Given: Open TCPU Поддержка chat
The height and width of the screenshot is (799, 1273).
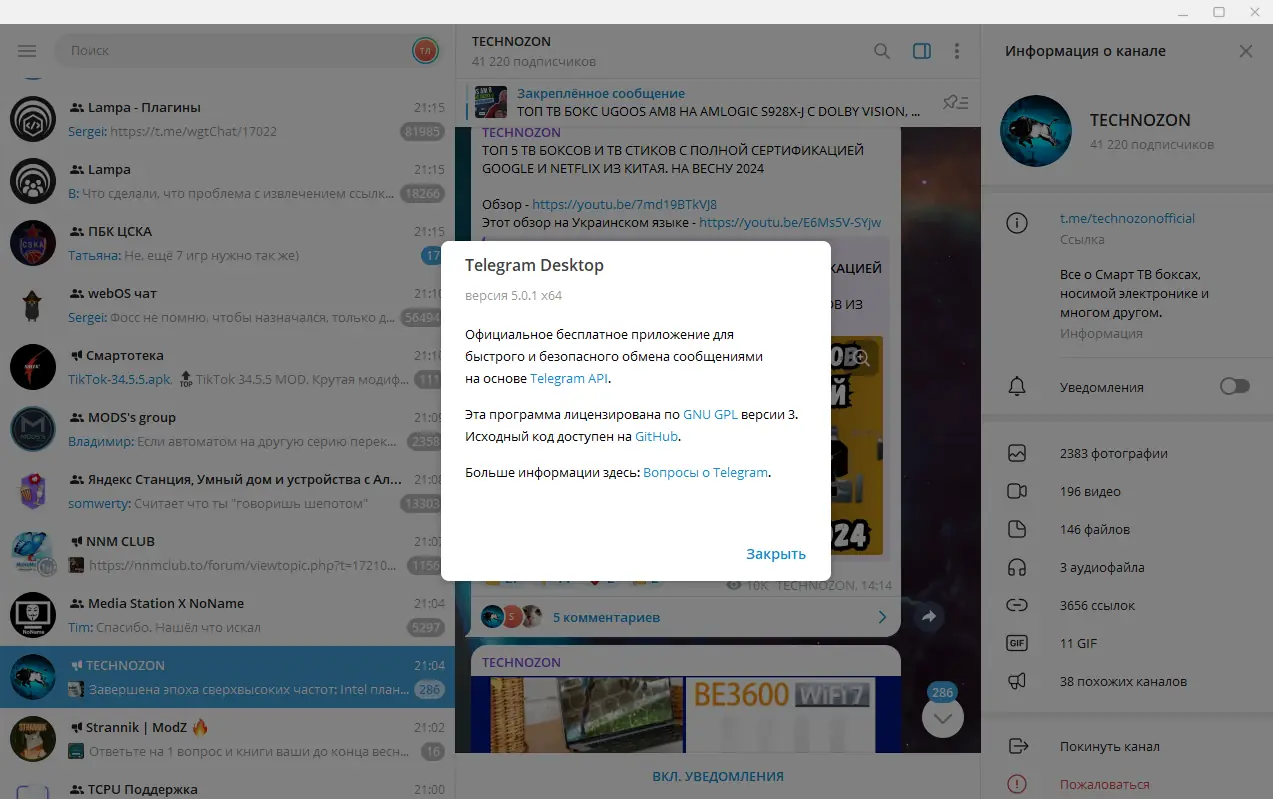Looking at the screenshot, I should pos(227,785).
